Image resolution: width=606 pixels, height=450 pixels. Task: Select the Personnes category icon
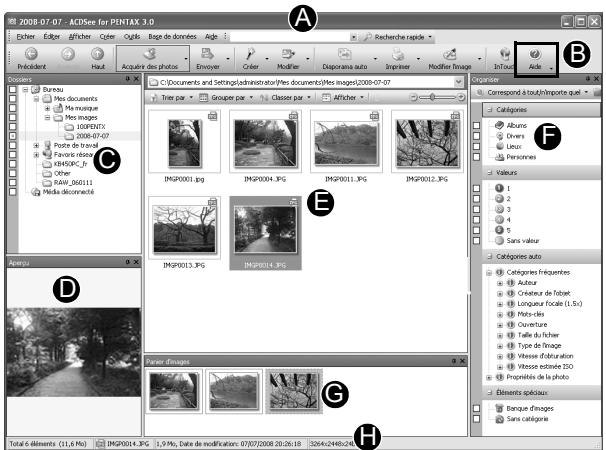pos(499,157)
